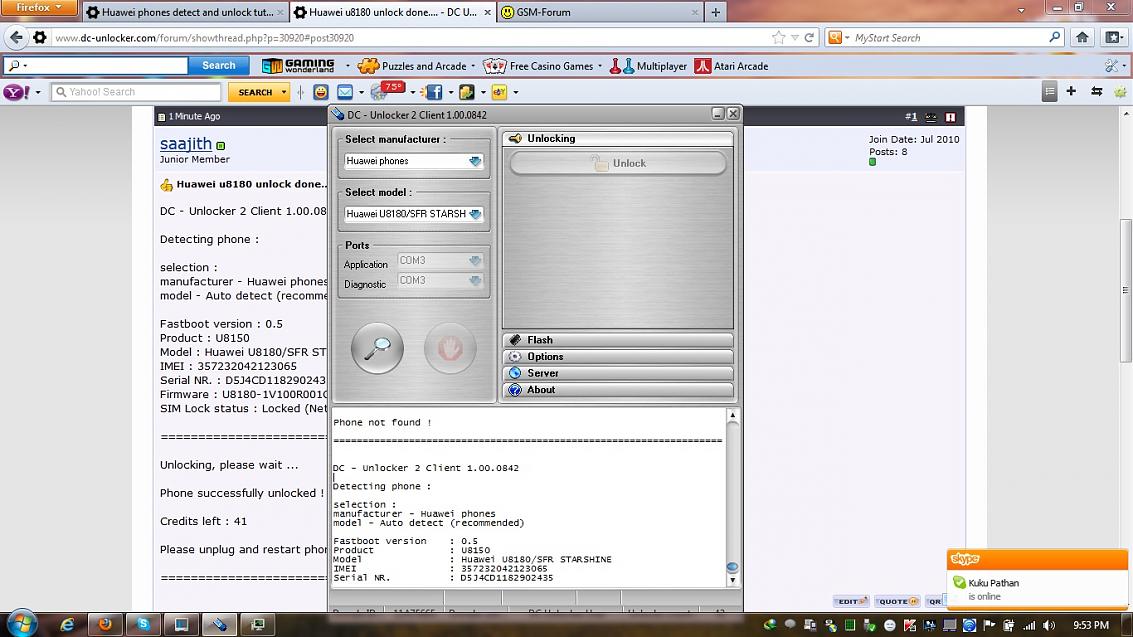Open Internet Explorer from the taskbar
The image size is (1133, 637).
[67, 624]
